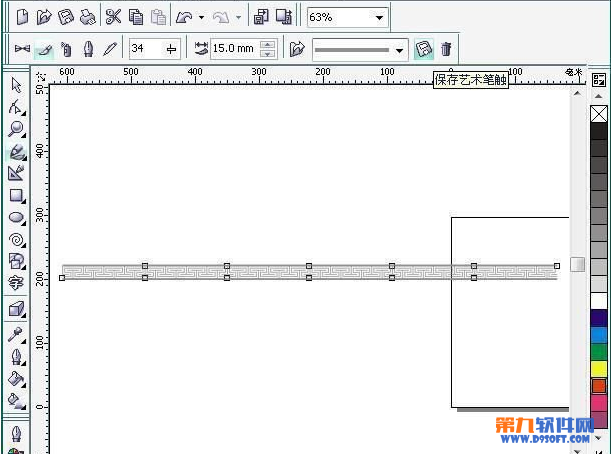
Task: Click the ruler origin corner icon
Action: (x=41, y=76)
